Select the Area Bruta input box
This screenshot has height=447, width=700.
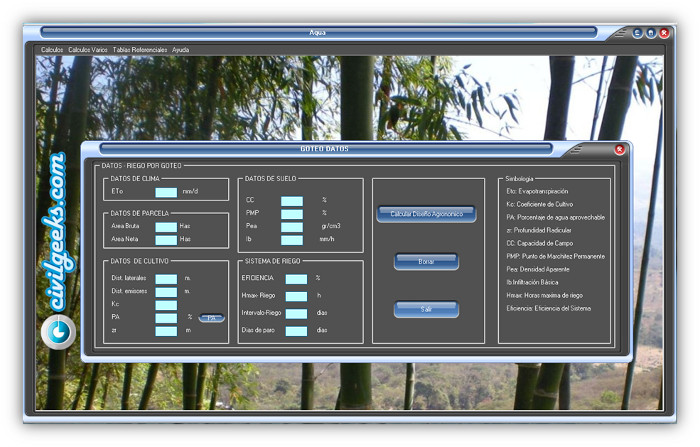pos(166,227)
